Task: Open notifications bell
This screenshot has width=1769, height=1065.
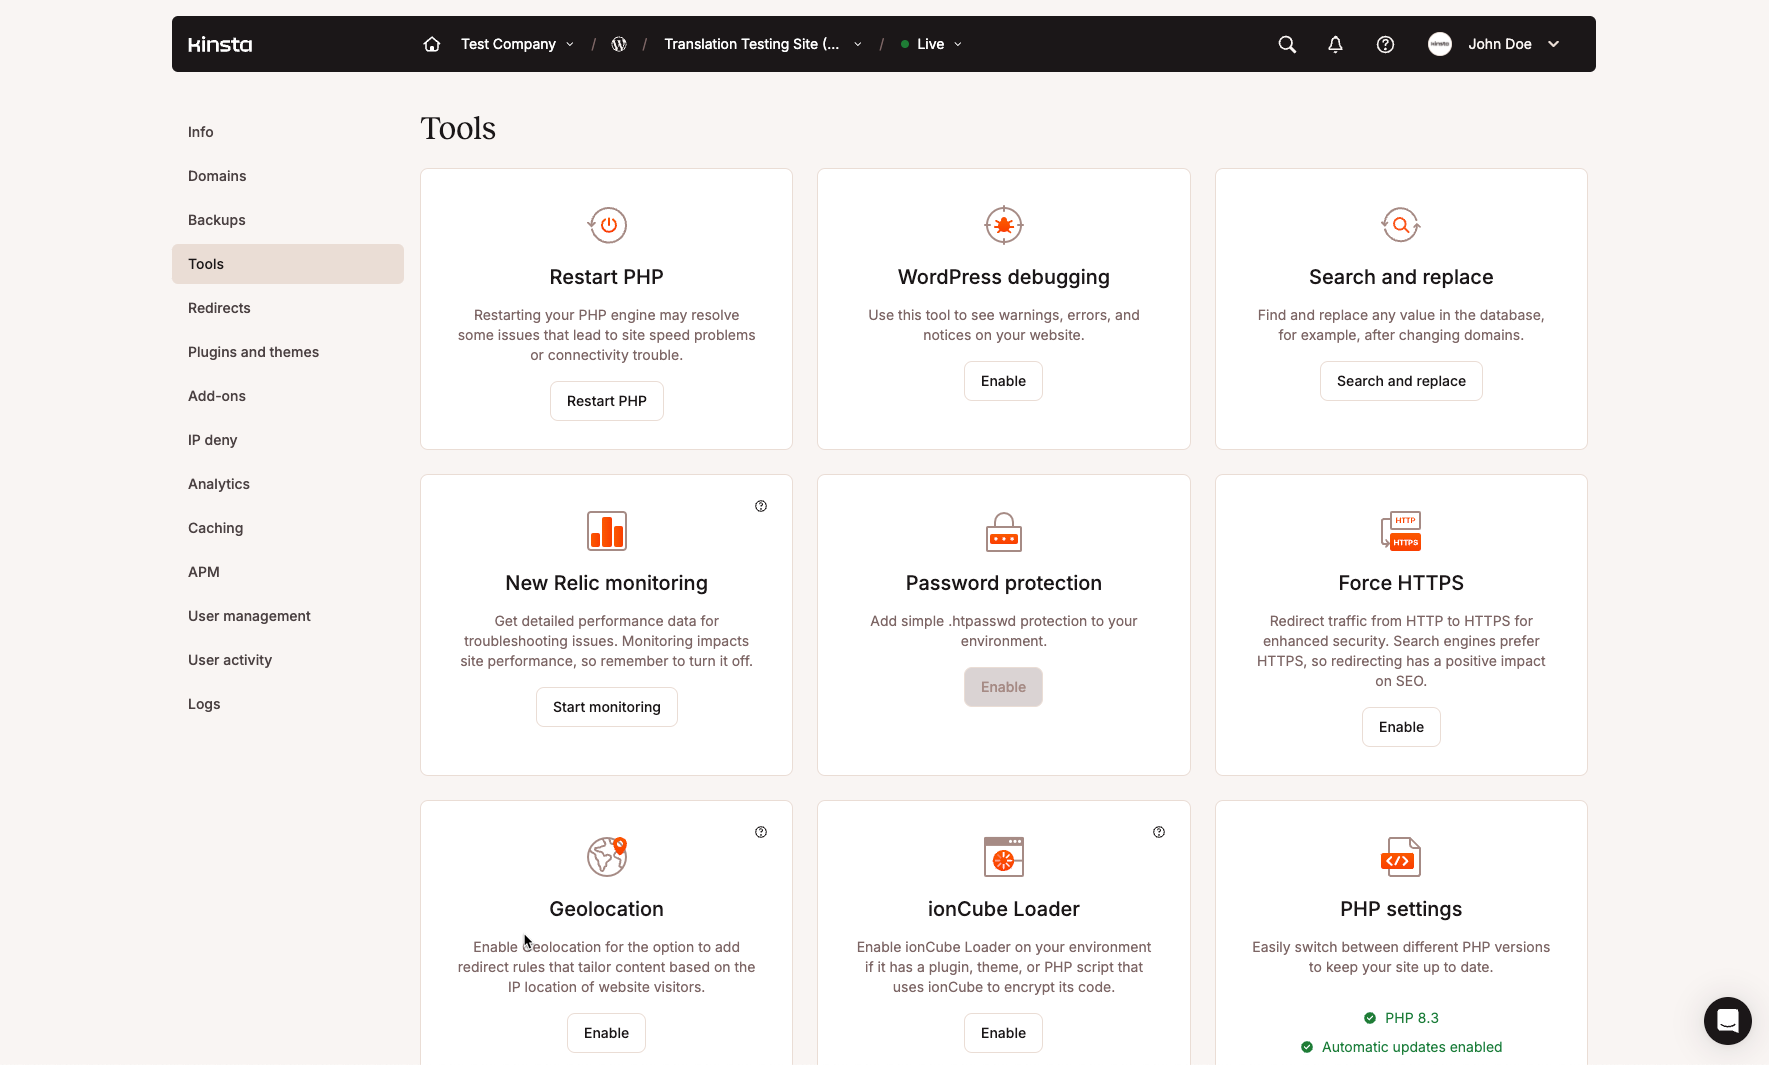Action: (1335, 44)
